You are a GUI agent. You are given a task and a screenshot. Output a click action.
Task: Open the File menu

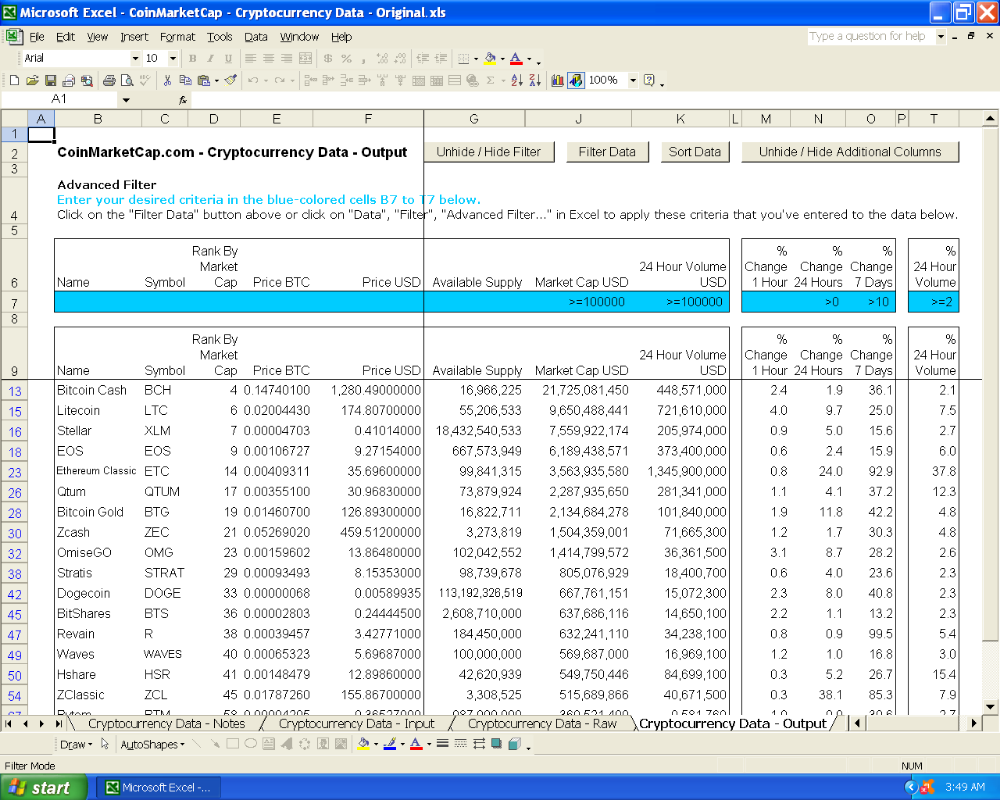tap(37, 37)
